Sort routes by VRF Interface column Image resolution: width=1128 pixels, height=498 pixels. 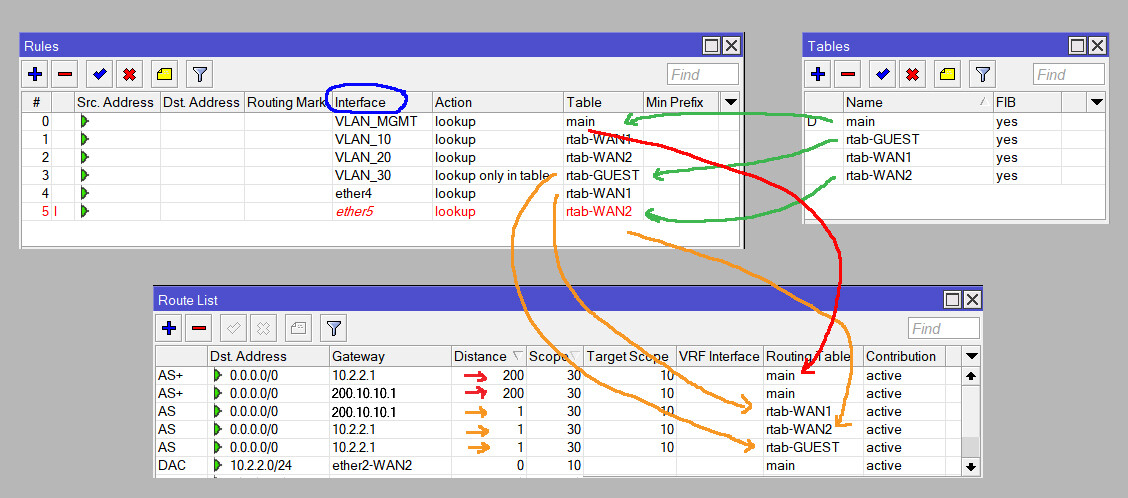click(719, 356)
